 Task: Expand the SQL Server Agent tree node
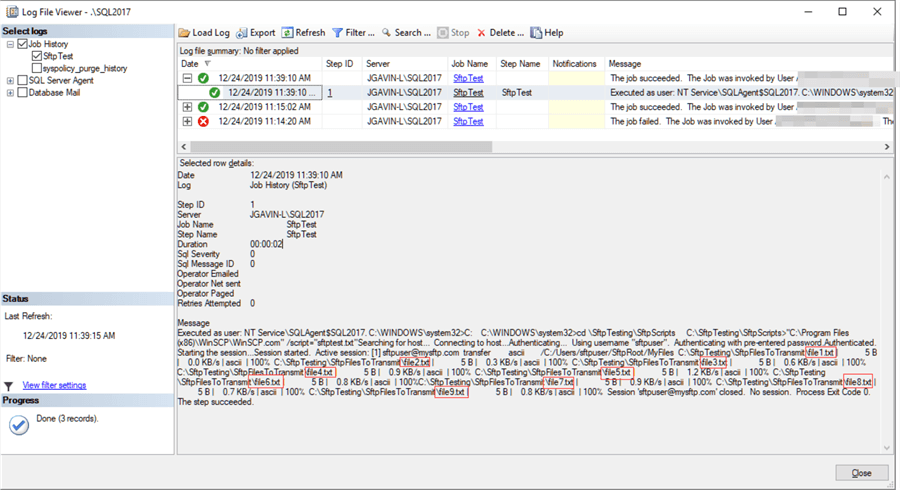10,80
